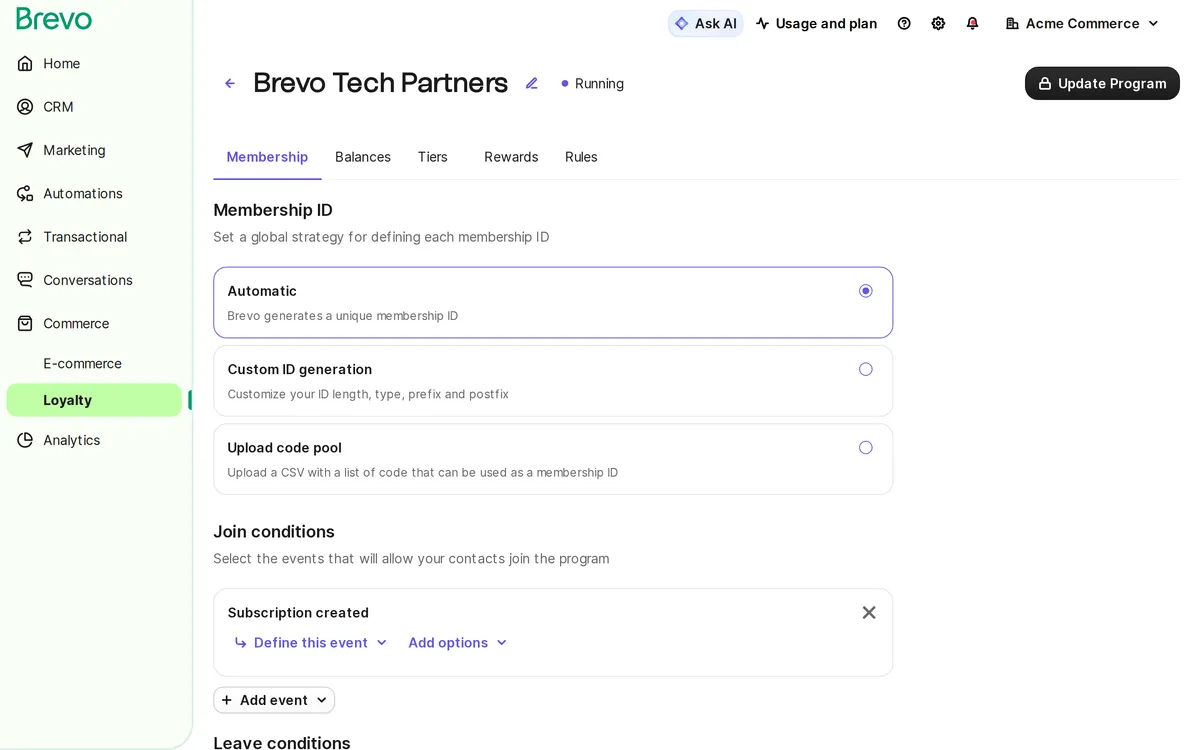Open the Add event dropdown chevron
This screenshot has height=750, width=1200.
[321, 700]
